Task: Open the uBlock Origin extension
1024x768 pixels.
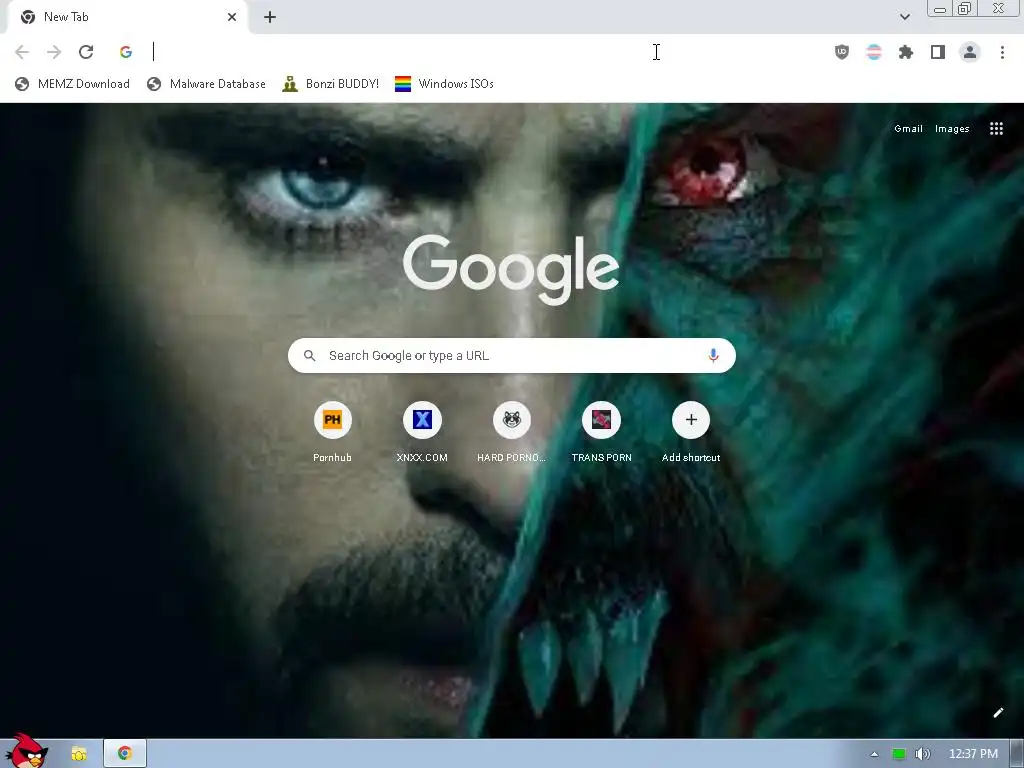Action: click(842, 52)
